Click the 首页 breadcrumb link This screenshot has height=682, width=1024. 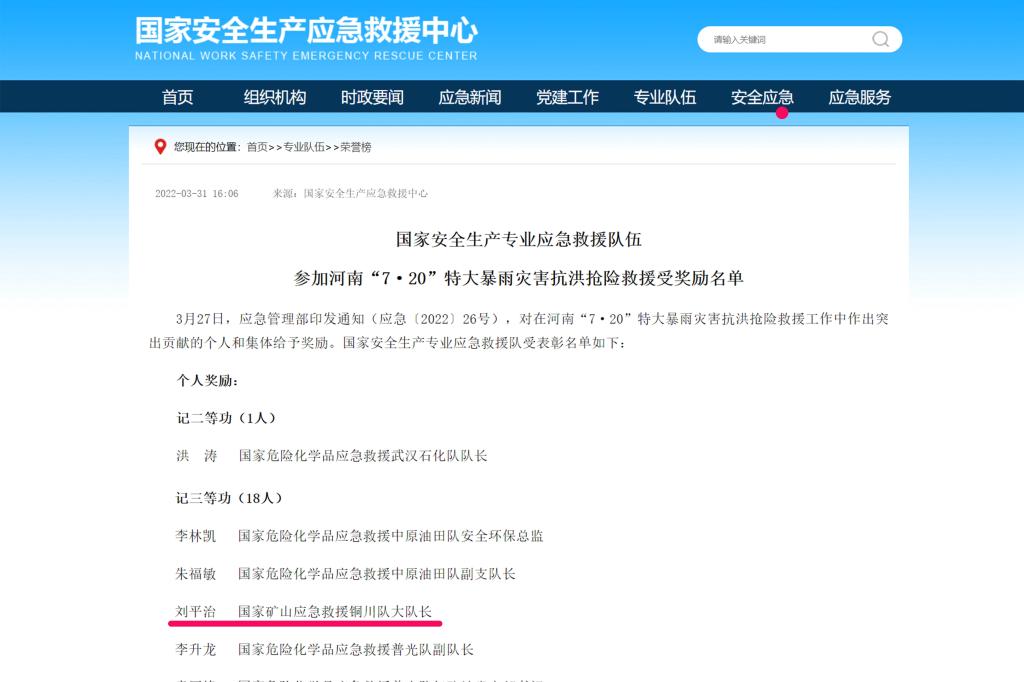click(257, 147)
